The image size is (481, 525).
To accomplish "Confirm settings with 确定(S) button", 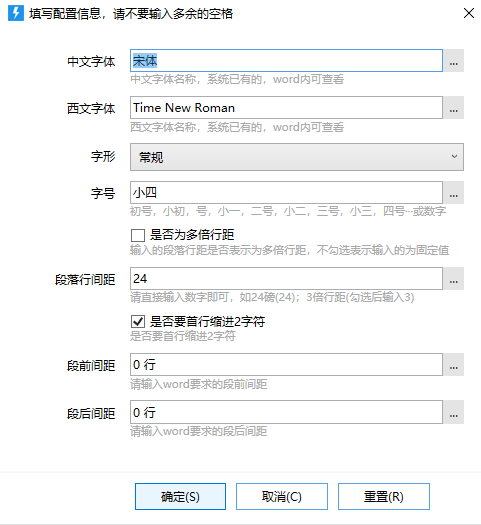I will tap(180, 497).
